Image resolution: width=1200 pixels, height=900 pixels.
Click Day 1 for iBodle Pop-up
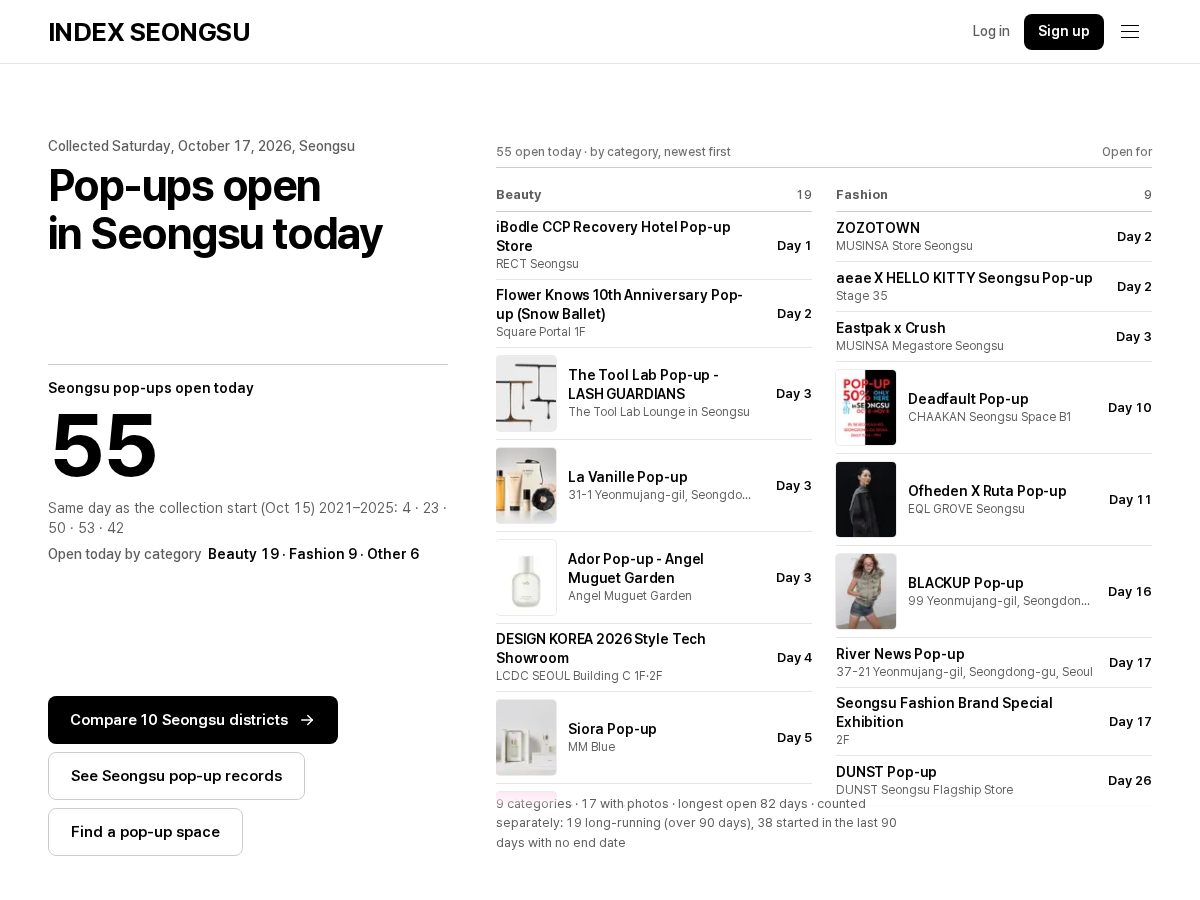pos(794,246)
